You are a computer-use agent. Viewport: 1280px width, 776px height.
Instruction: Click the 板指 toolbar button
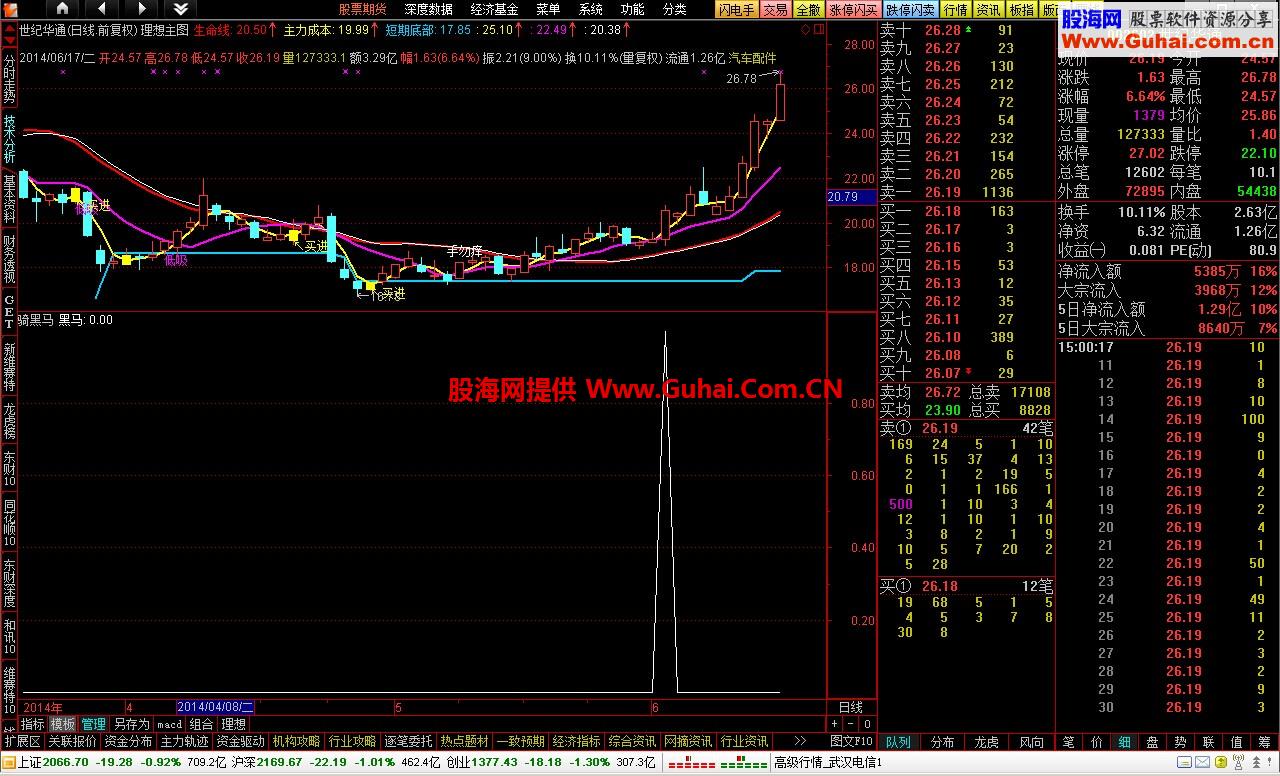pos(1021,9)
